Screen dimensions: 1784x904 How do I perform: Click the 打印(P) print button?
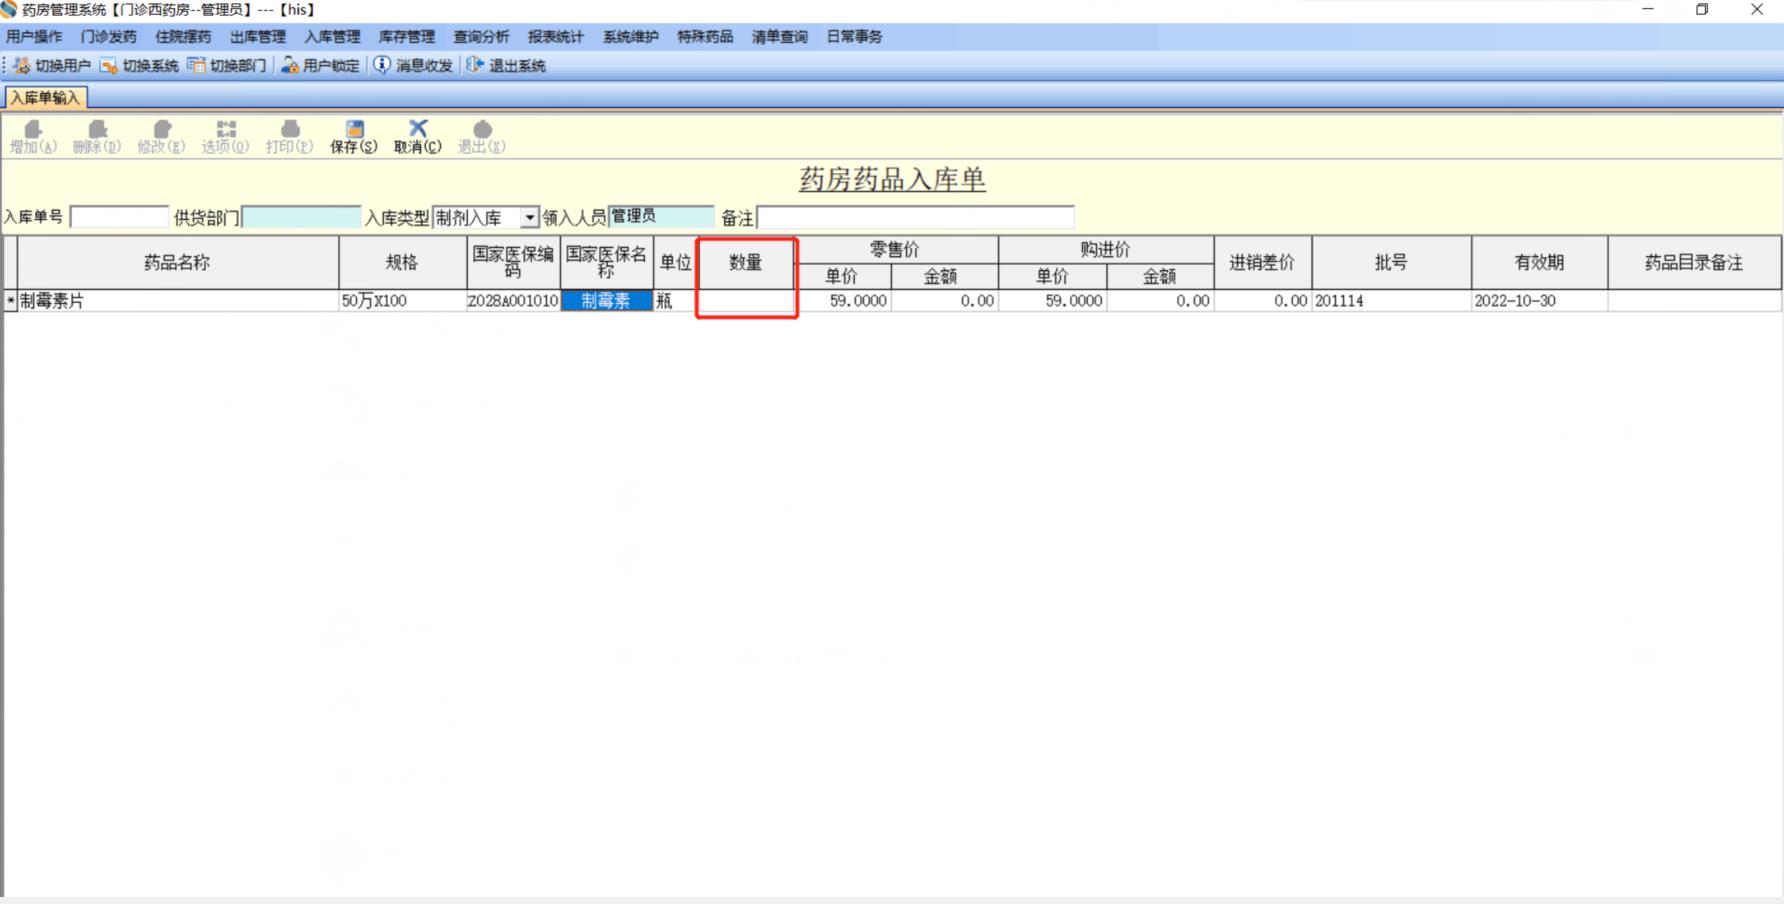point(289,137)
